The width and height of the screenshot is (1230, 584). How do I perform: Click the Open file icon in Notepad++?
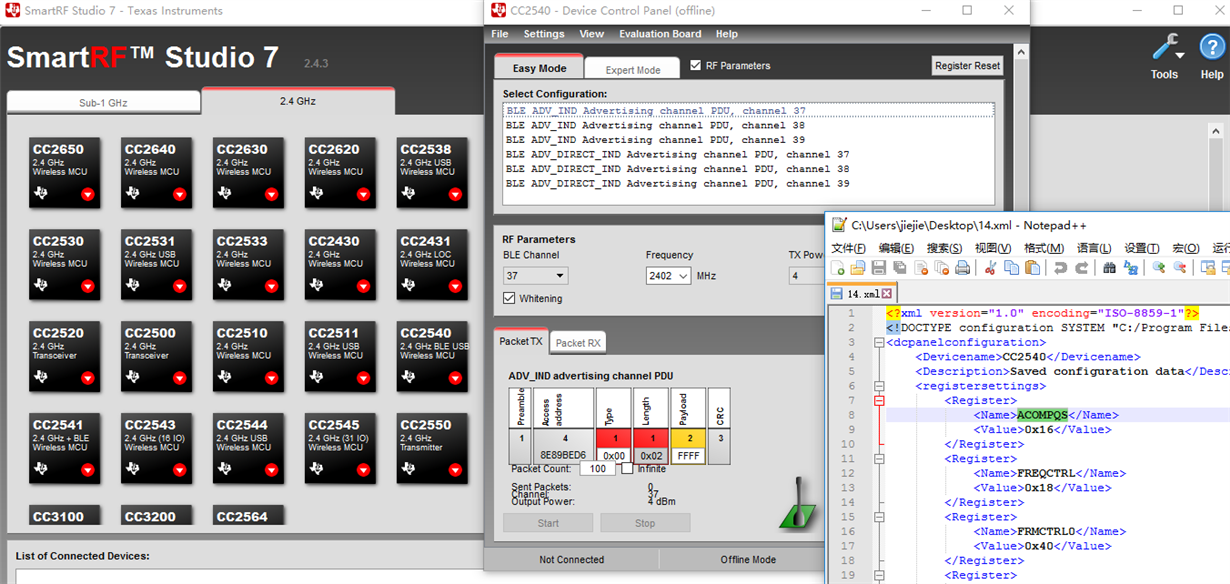click(858, 268)
